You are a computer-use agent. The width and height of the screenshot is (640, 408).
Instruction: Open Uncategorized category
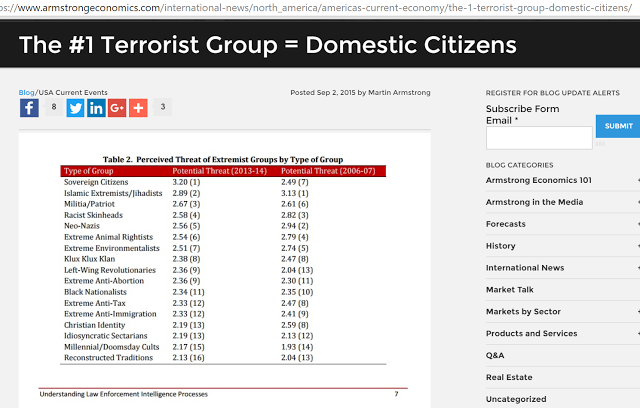516,399
